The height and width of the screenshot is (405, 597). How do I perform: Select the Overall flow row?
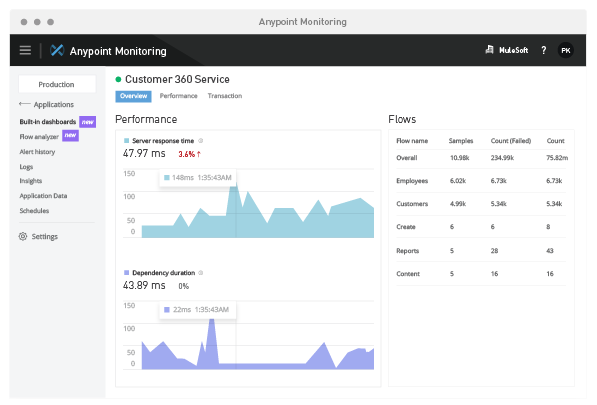tap(481, 158)
